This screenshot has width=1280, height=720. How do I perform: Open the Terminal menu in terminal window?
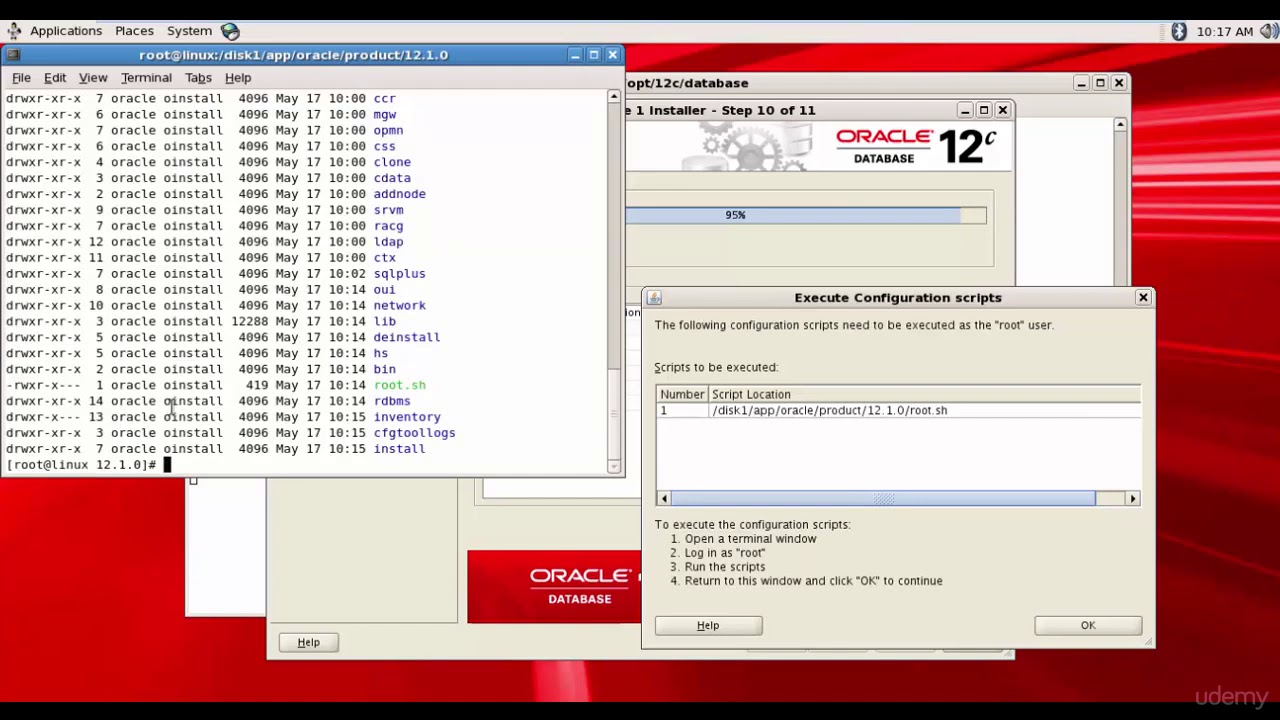tap(146, 77)
